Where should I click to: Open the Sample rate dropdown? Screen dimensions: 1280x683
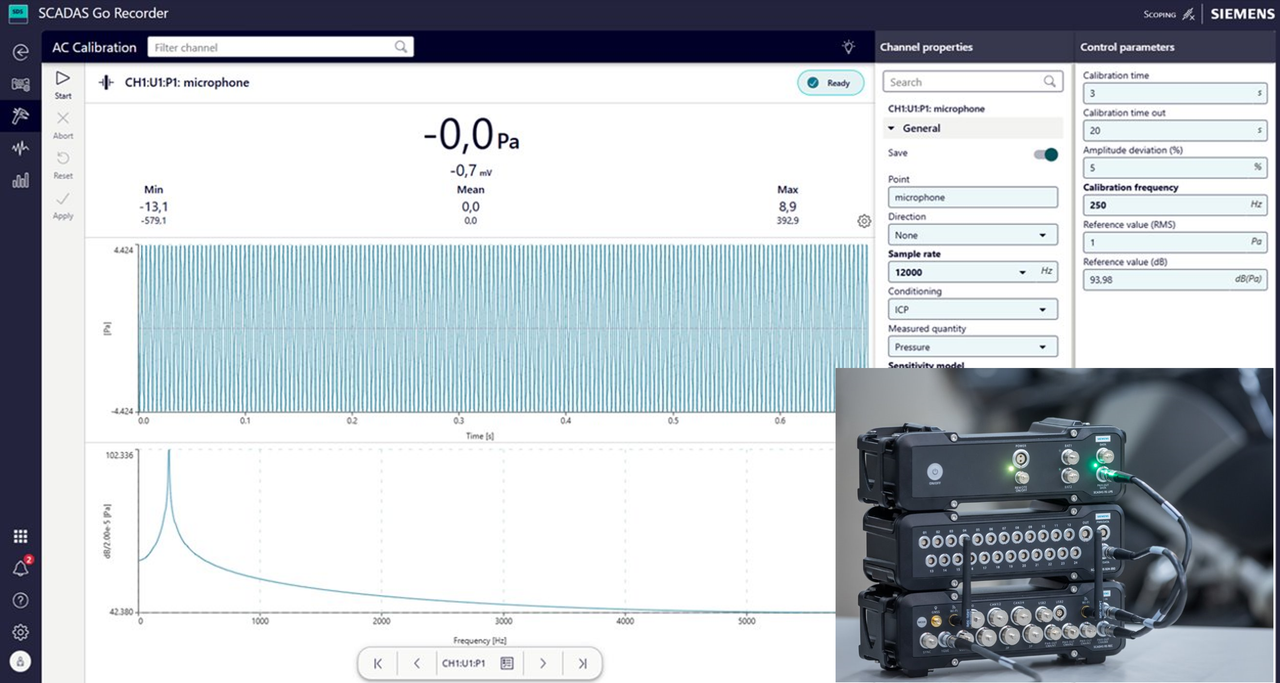tap(973, 272)
